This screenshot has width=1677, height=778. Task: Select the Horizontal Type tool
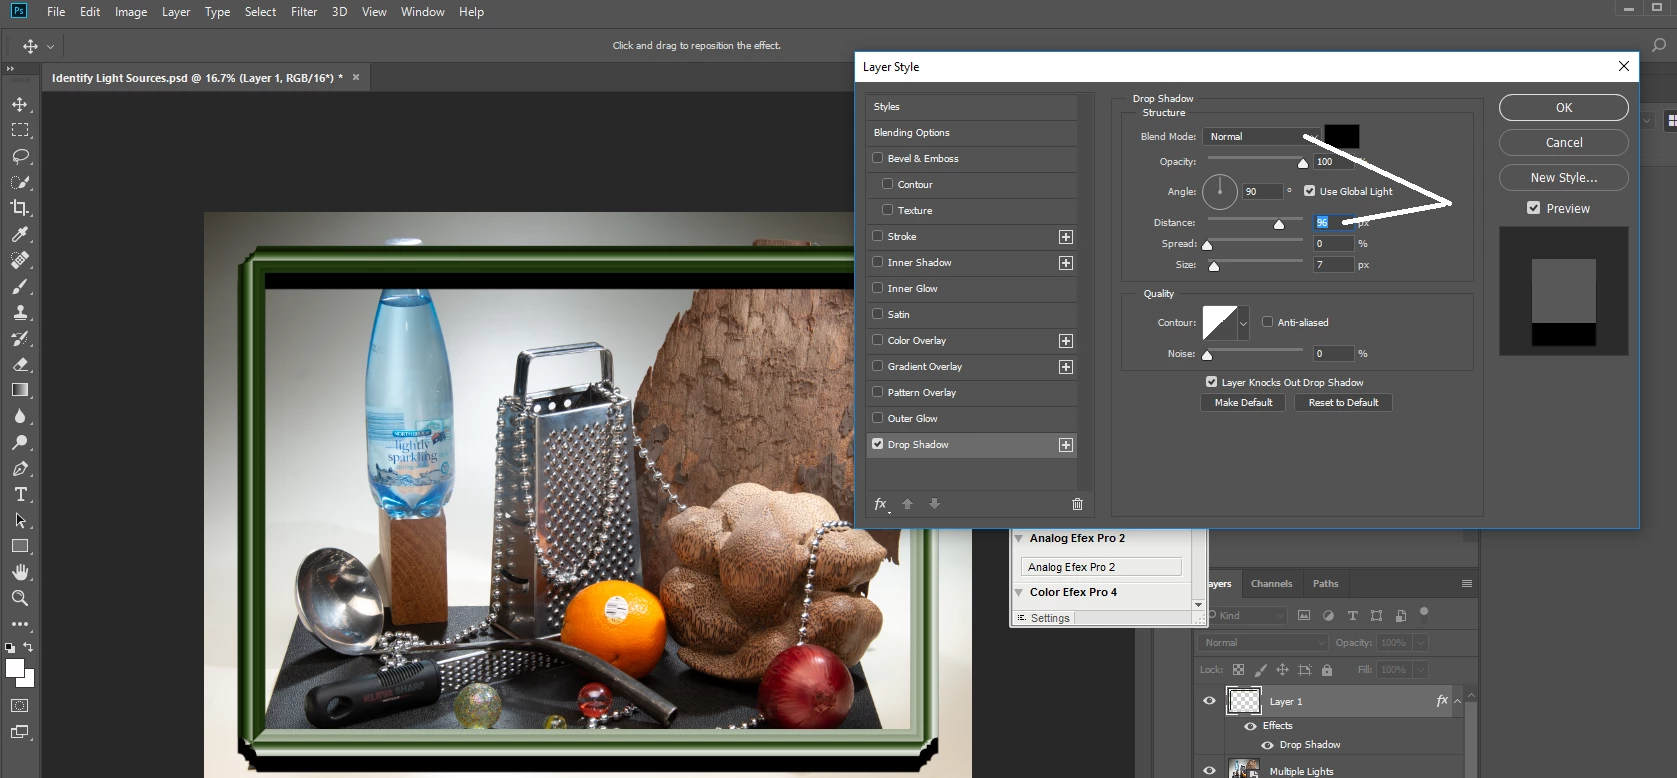click(x=20, y=494)
